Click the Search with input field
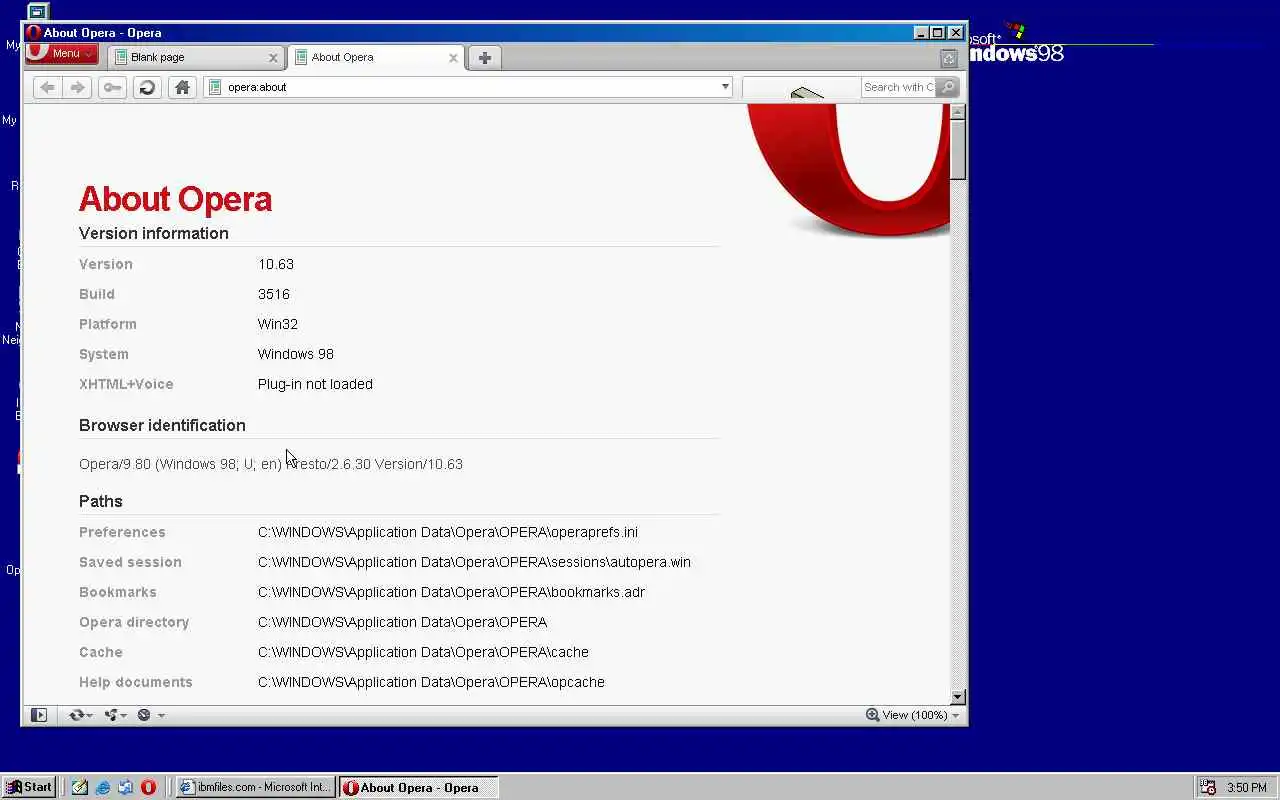Image resolution: width=1280 pixels, height=800 pixels. coord(897,87)
